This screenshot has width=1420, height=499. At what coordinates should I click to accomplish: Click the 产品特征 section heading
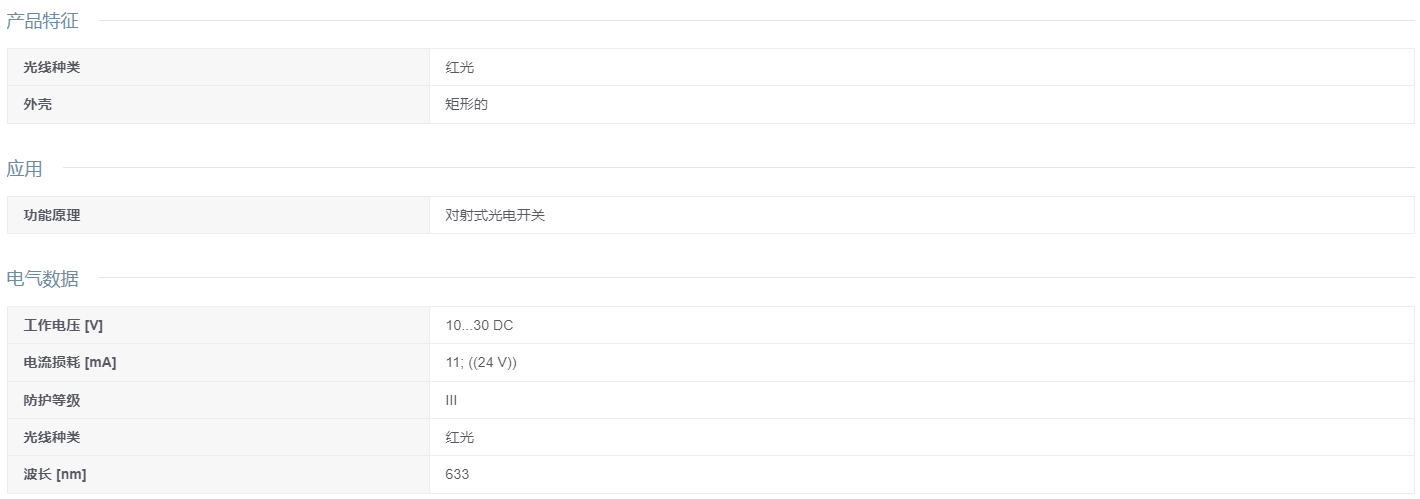coord(42,21)
